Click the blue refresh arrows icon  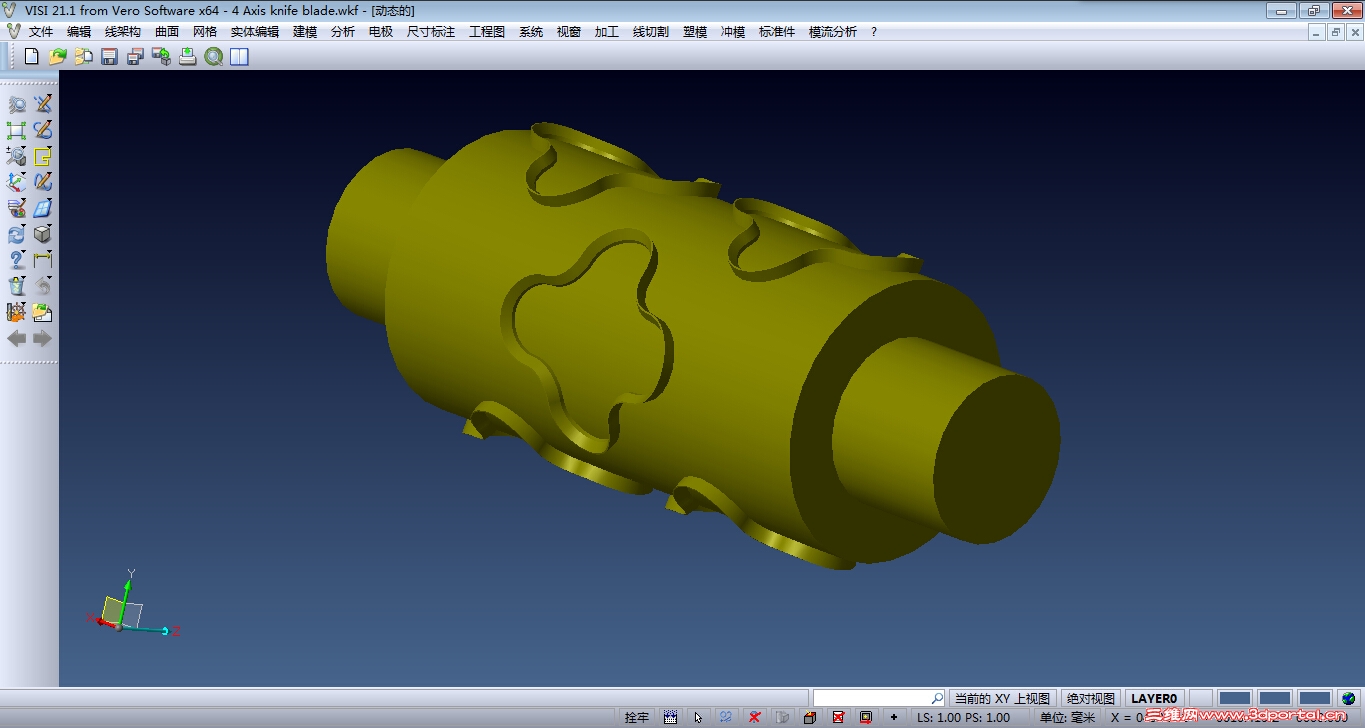pyautogui.click(x=16, y=234)
